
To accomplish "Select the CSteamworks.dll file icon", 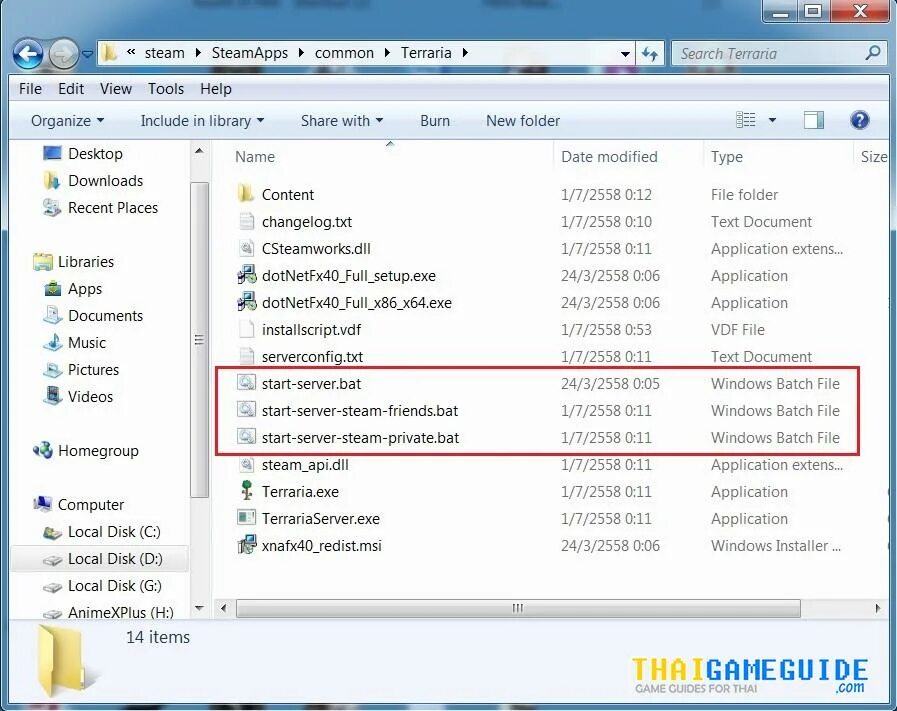I will (246, 248).
